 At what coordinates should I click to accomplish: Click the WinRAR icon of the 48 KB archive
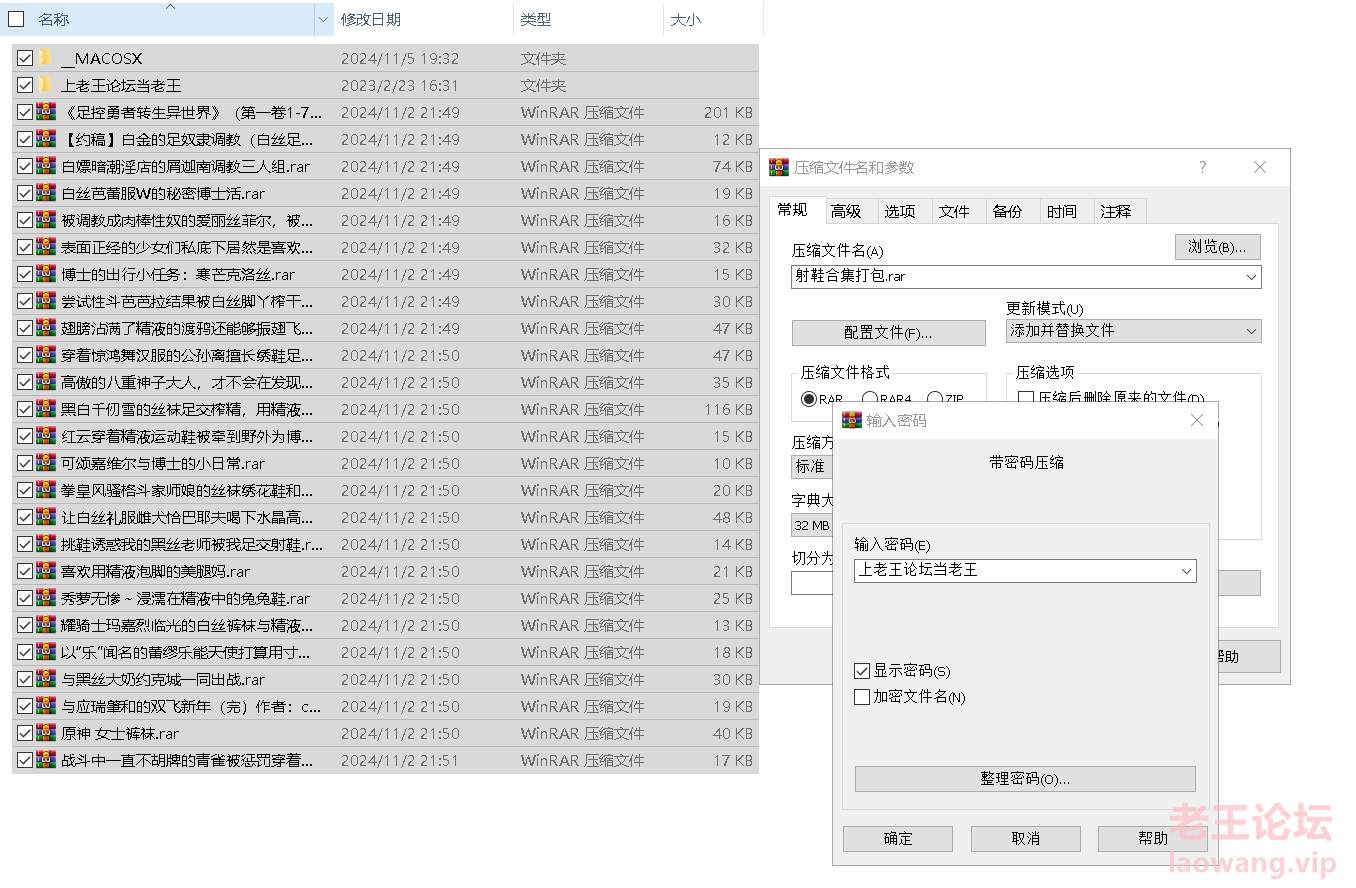(45, 517)
